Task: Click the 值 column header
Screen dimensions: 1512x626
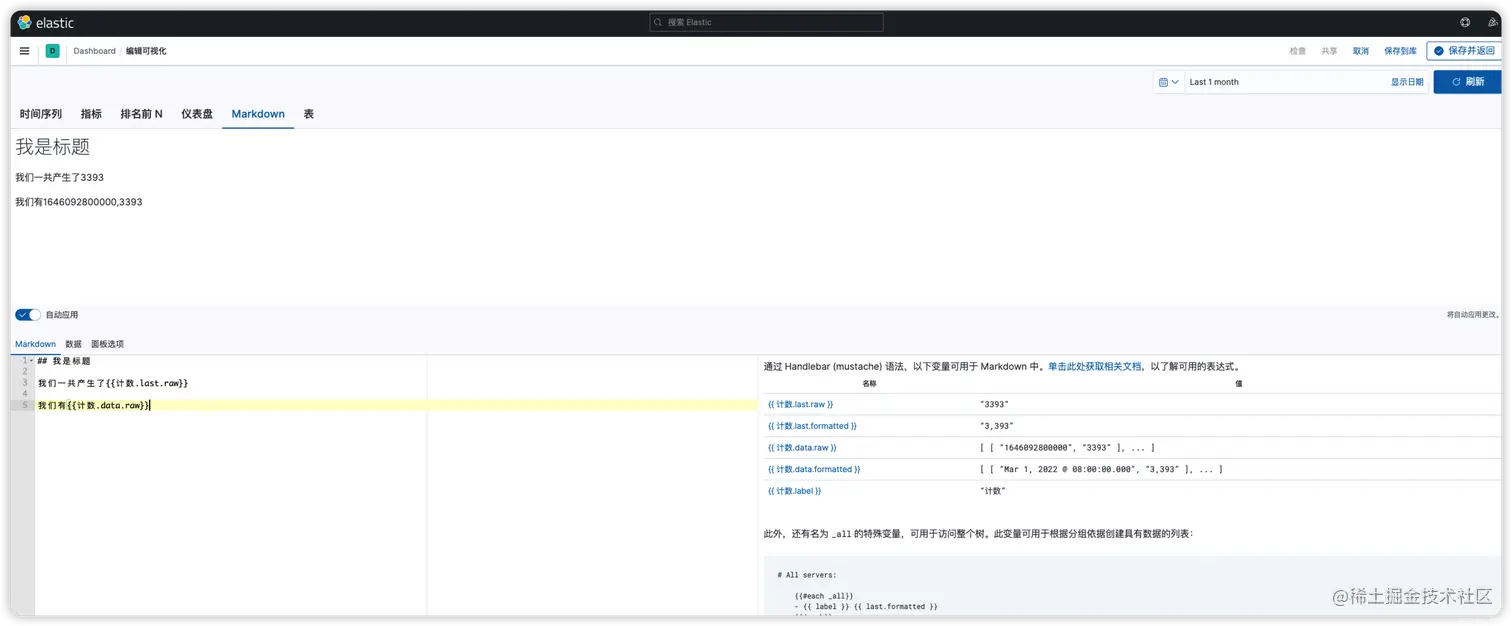Action: 1239,383
